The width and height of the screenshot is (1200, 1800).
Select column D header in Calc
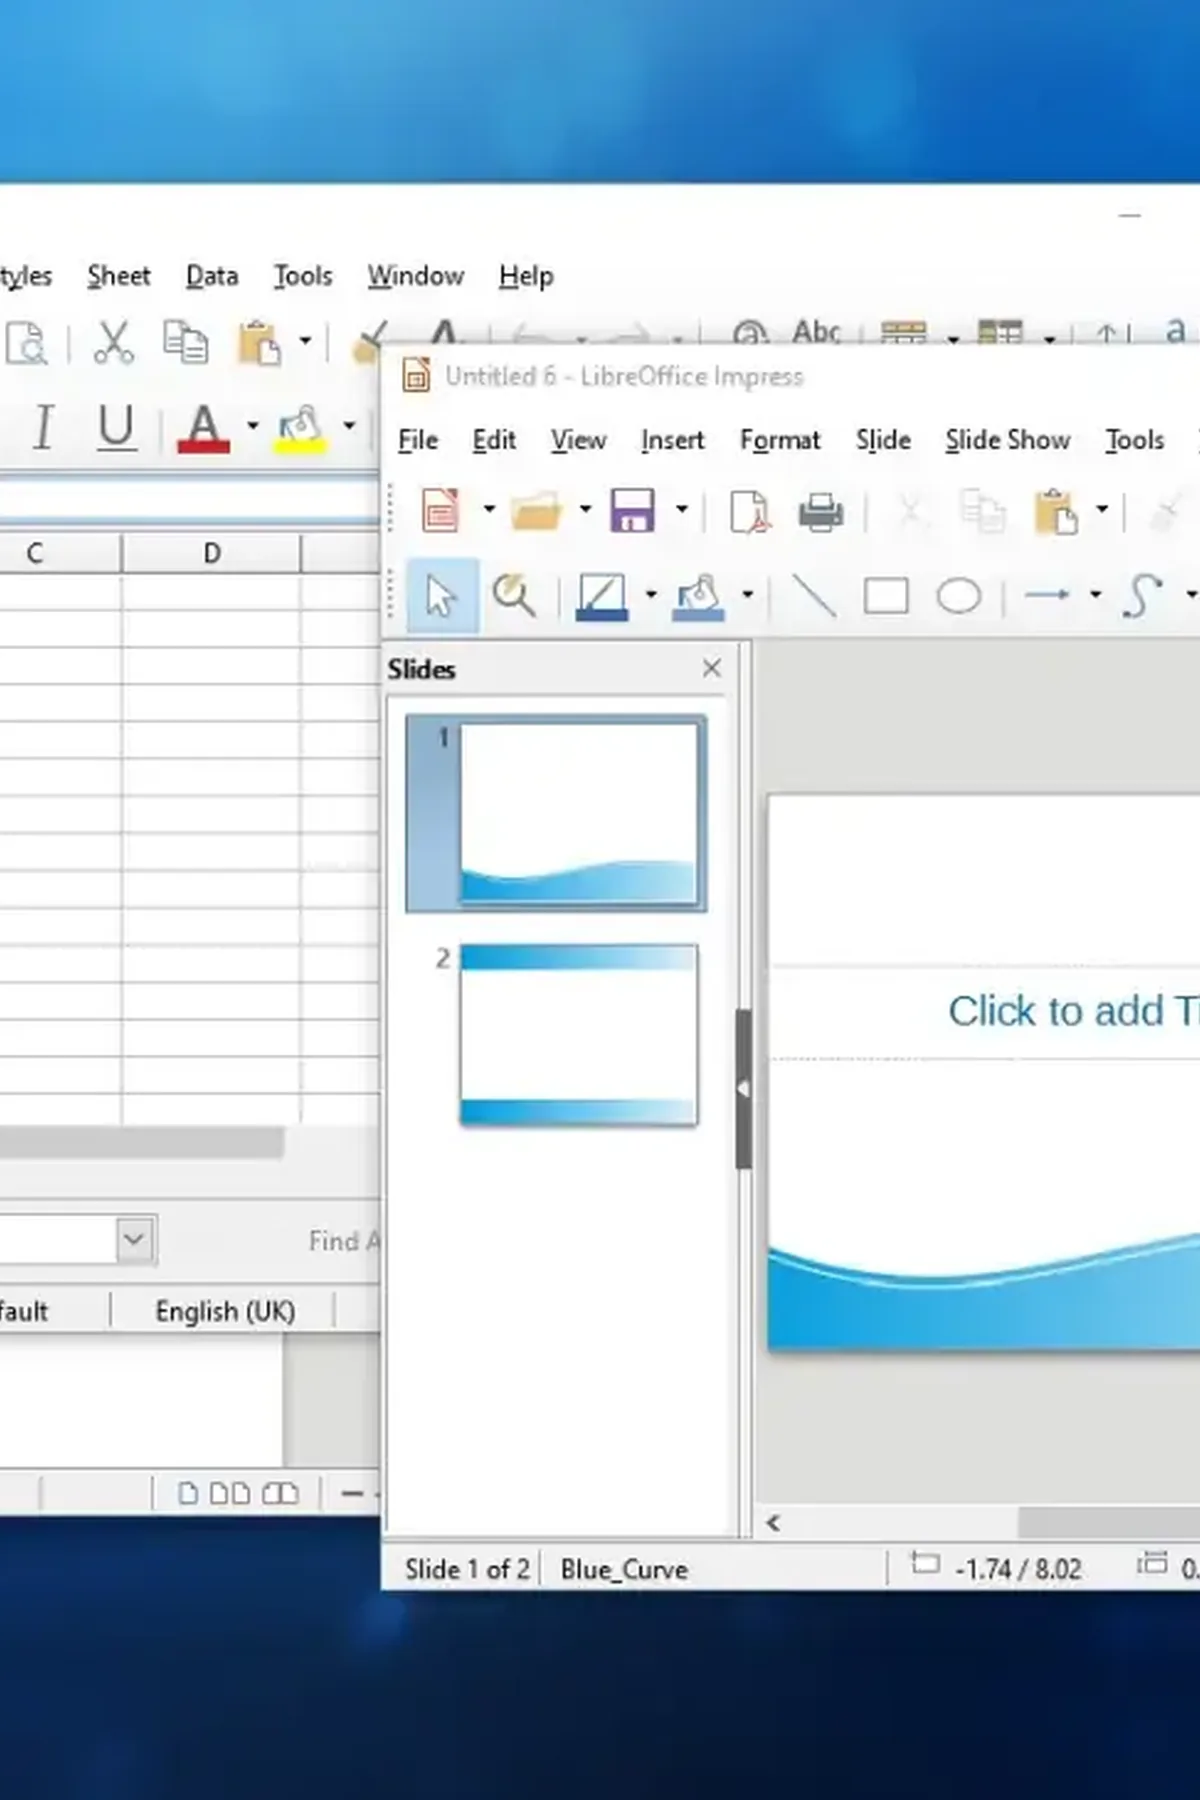pos(211,553)
